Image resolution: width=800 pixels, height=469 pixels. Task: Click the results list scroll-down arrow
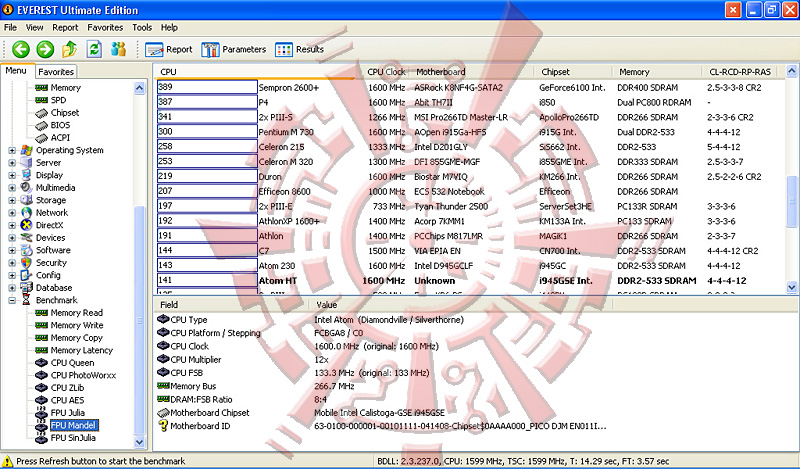pyautogui.click(x=792, y=287)
